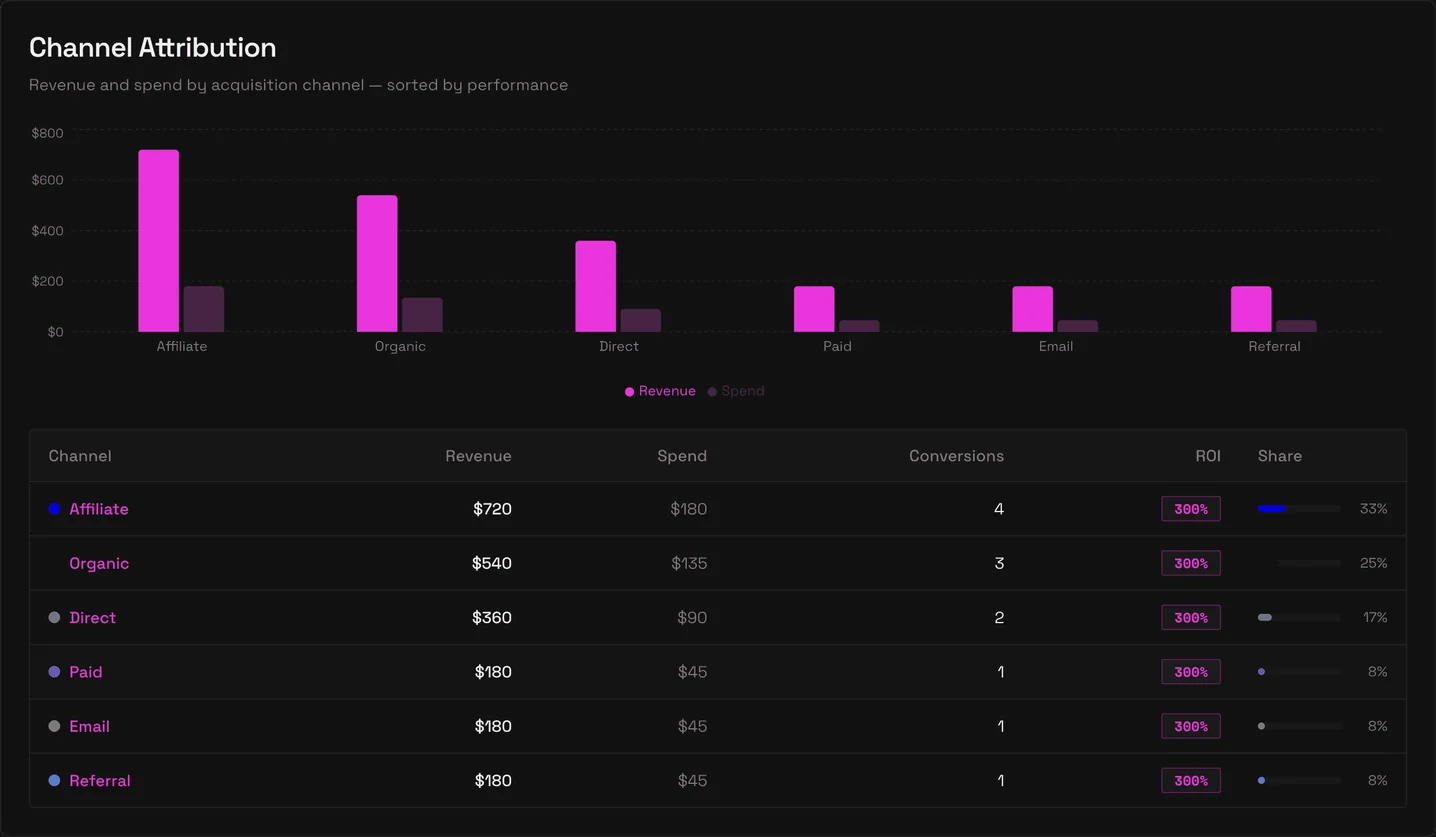Image resolution: width=1436 pixels, height=837 pixels.
Task: Open the Referral channel name in the table
Action: (100, 780)
